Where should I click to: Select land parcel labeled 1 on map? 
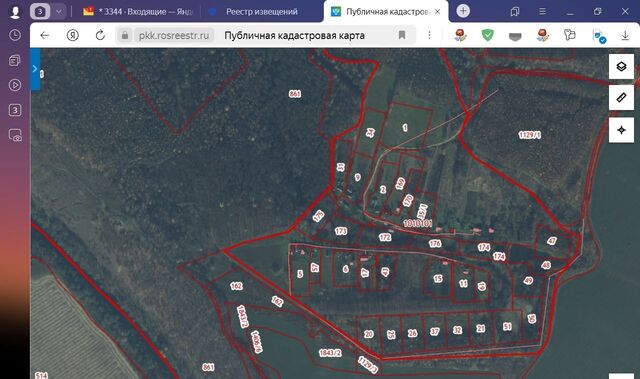click(405, 128)
